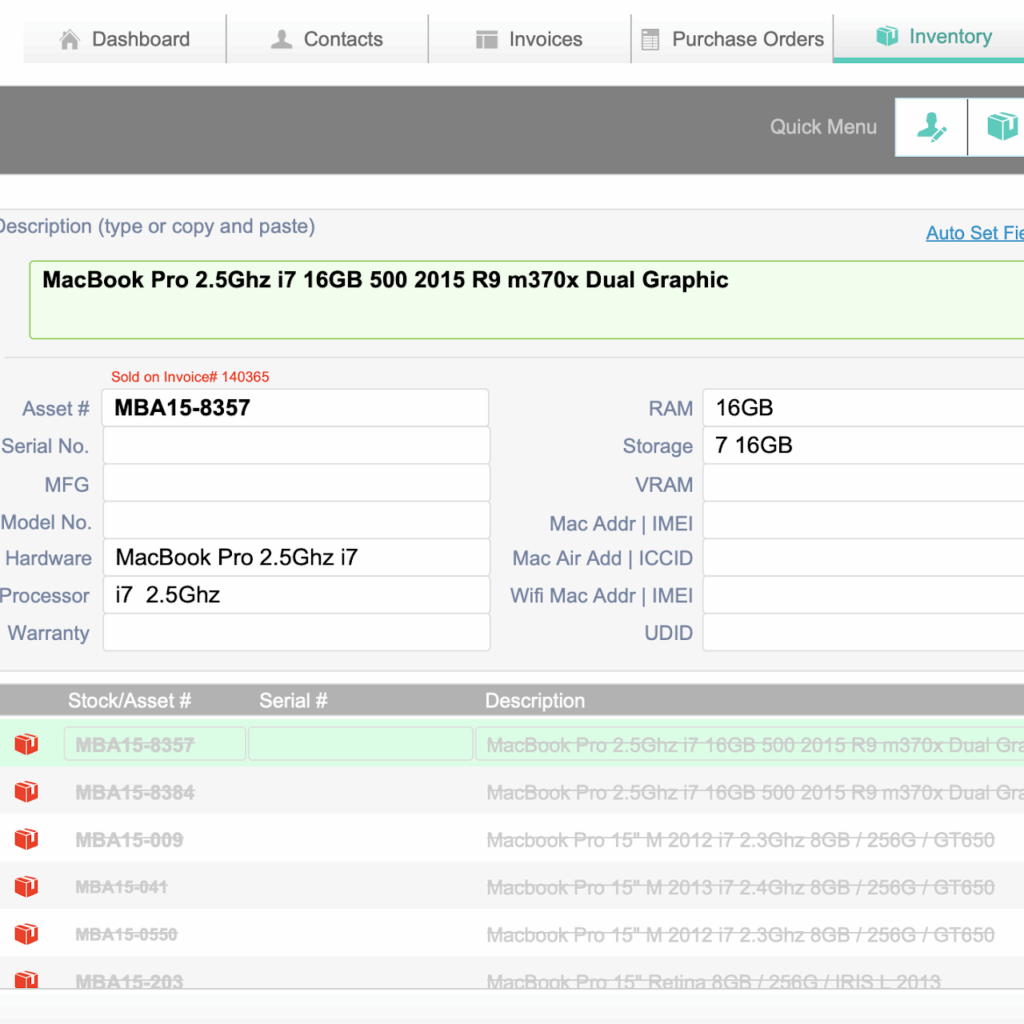Click red box icon beside MBA15-8384 row

(x=26, y=792)
